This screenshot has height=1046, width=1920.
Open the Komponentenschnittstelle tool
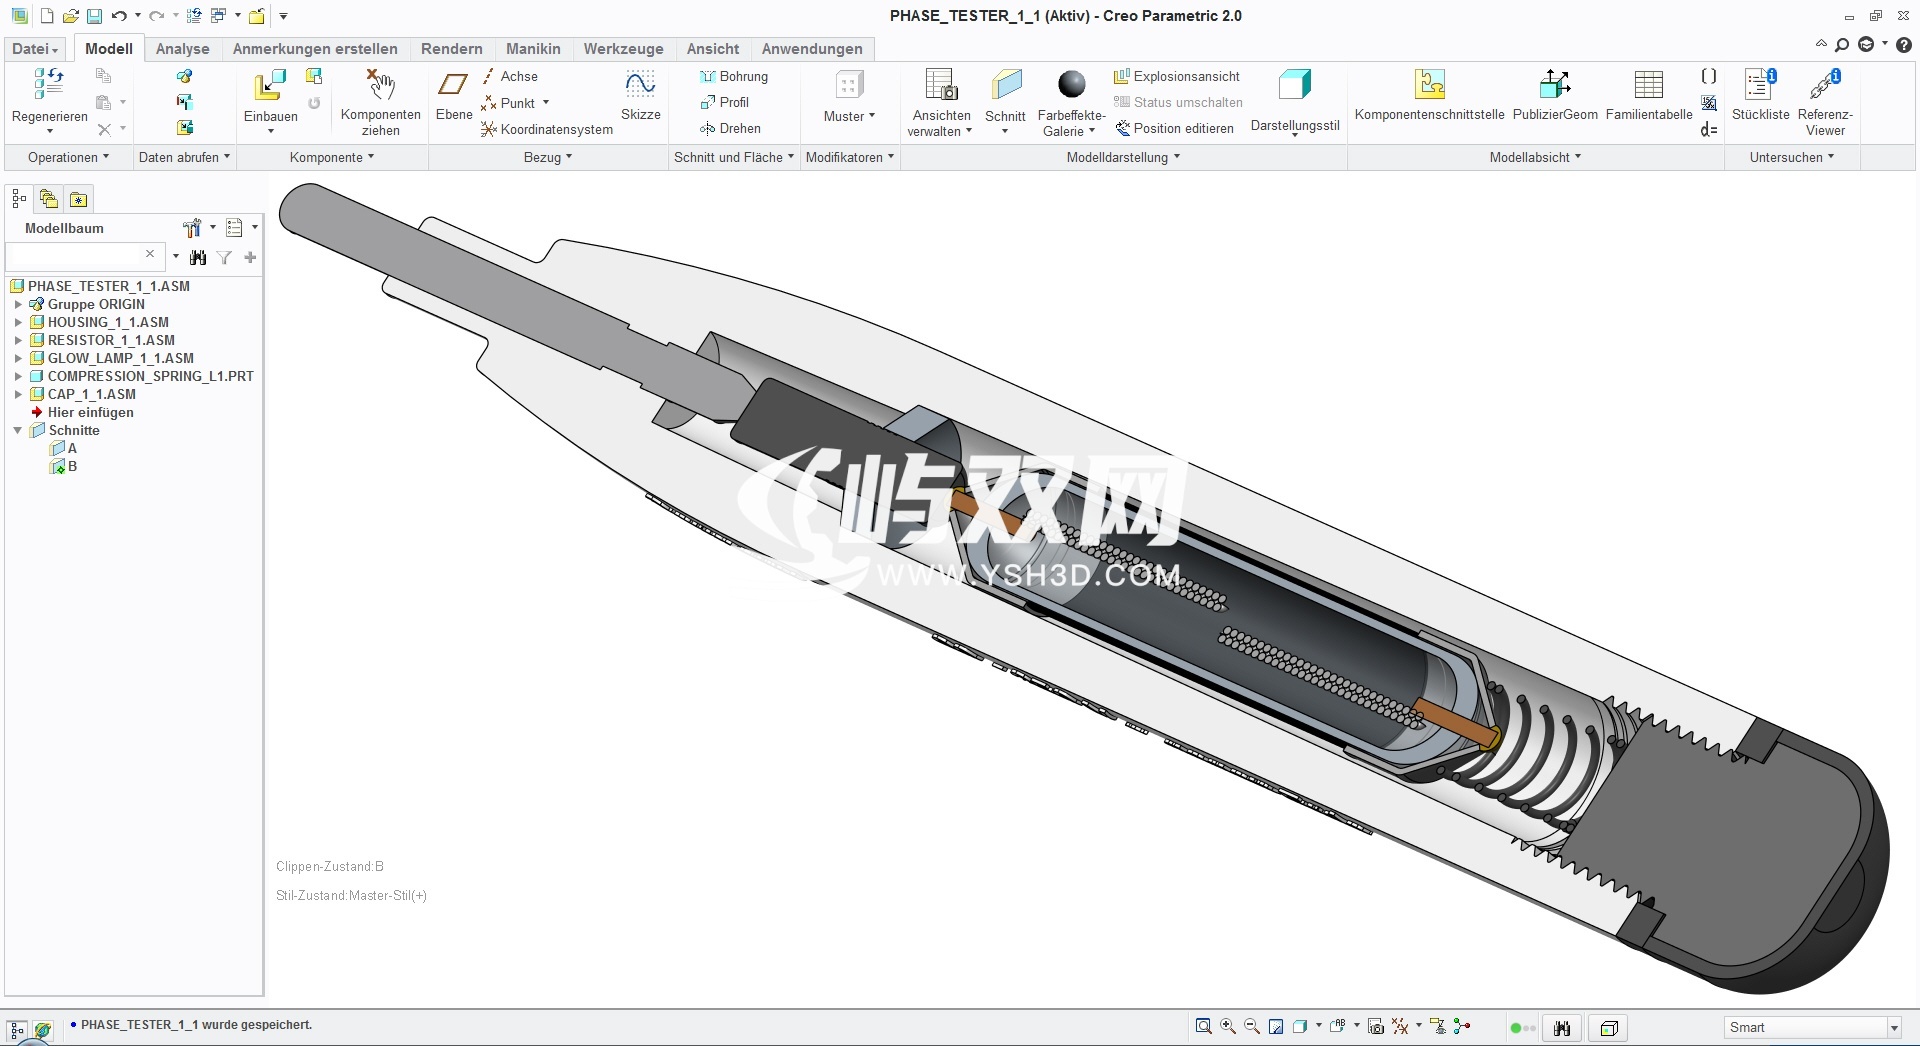click(1429, 86)
